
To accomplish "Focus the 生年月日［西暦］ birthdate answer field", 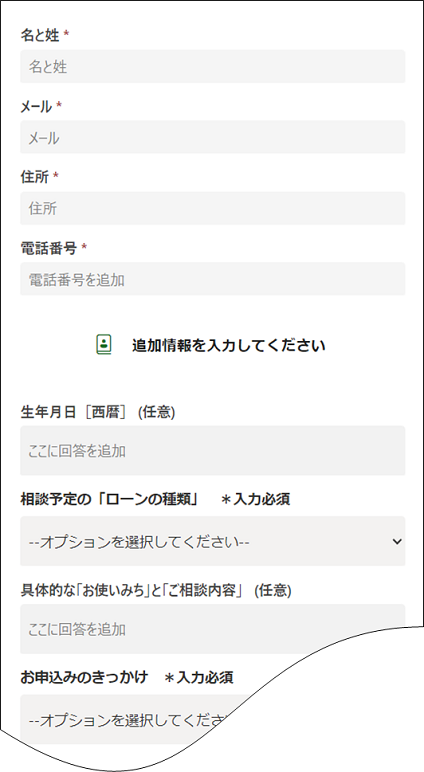I will click(x=213, y=450).
